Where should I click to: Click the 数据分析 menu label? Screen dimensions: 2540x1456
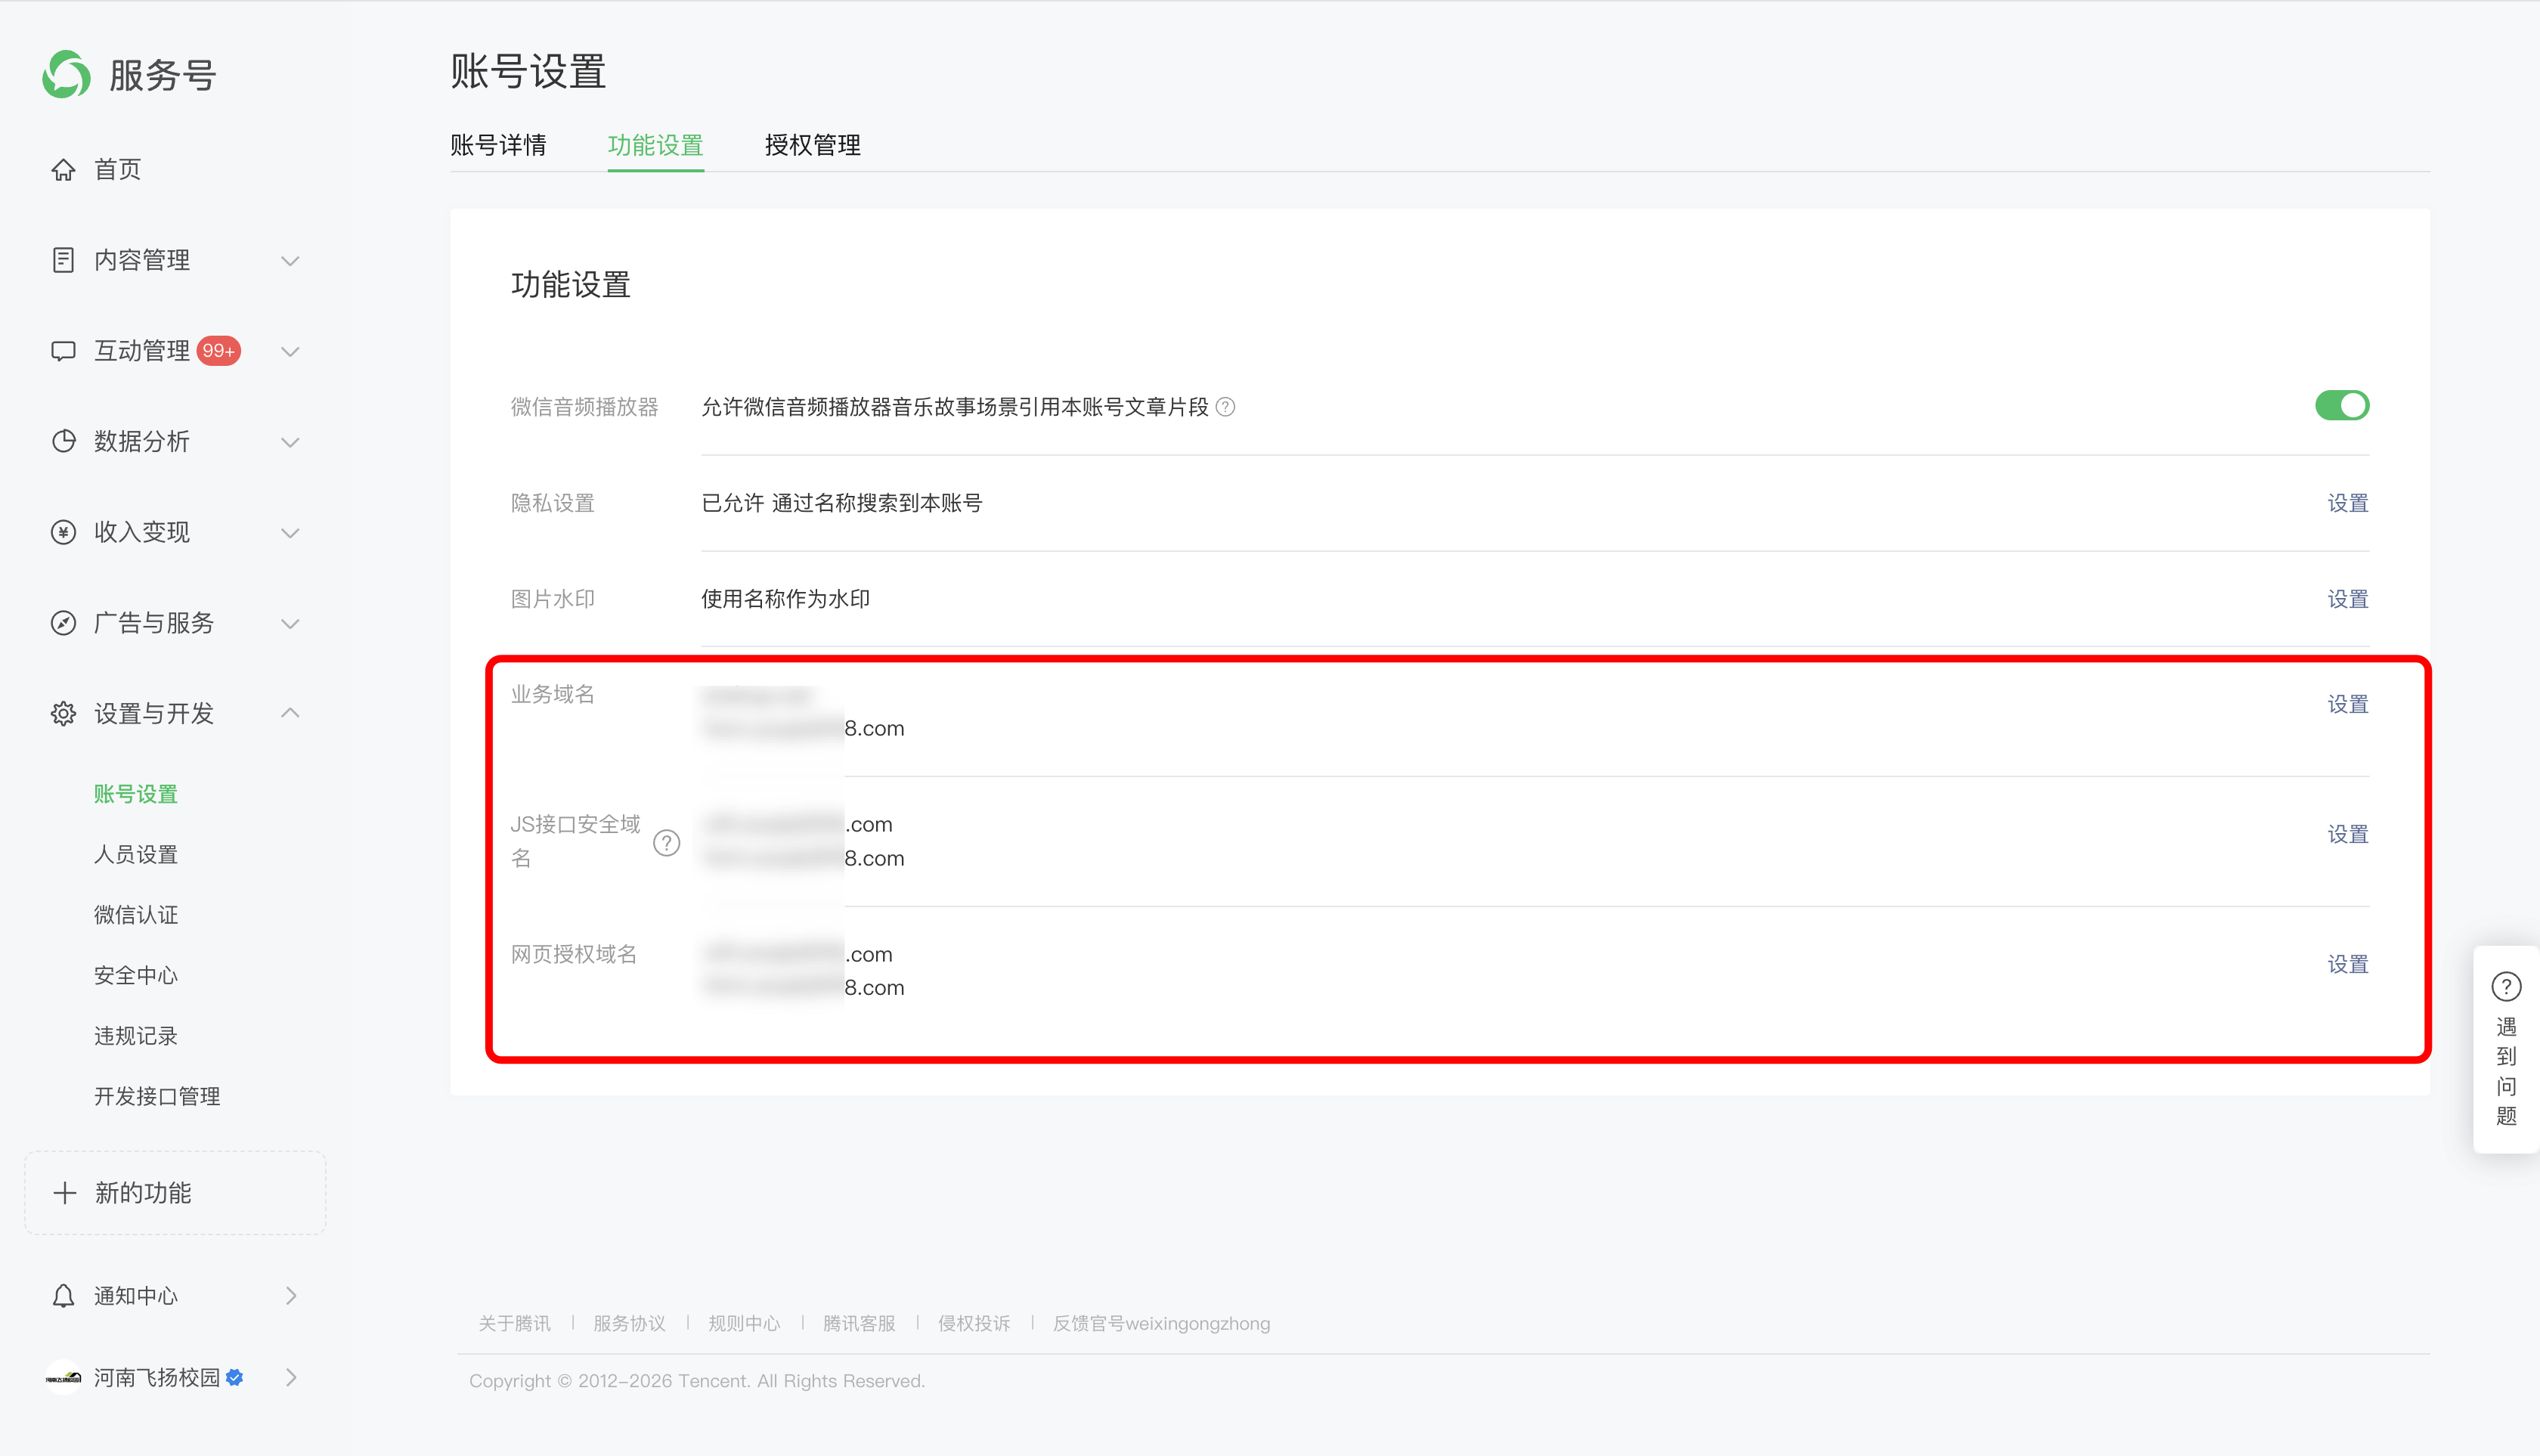tap(142, 441)
